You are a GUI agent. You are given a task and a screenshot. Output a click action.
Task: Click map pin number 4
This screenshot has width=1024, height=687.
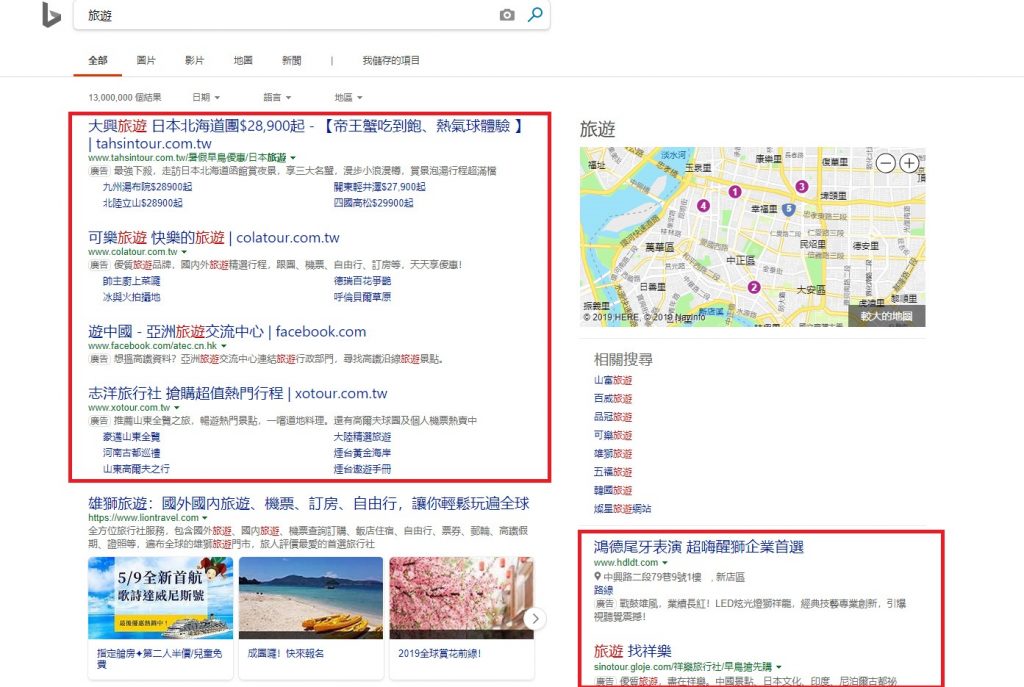703,206
